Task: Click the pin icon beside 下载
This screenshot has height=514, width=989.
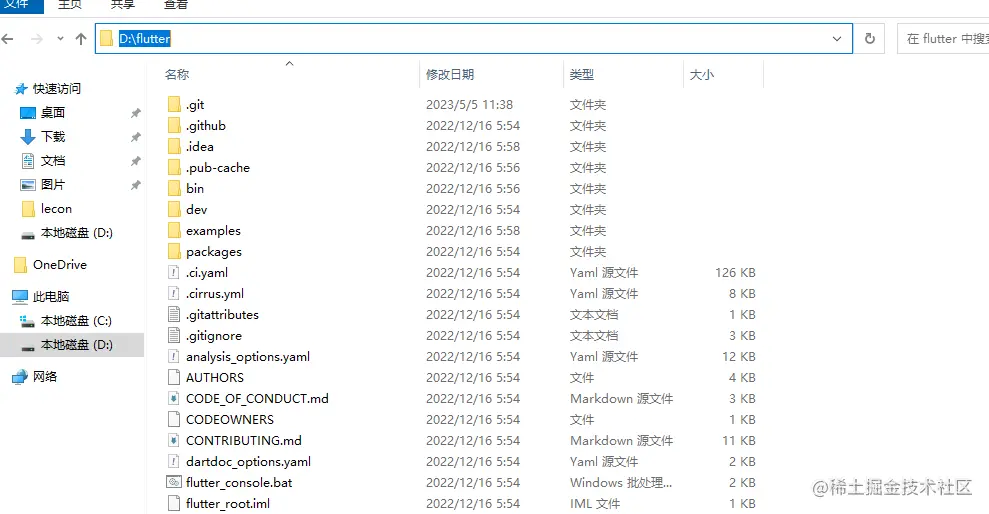Action: tap(136, 137)
